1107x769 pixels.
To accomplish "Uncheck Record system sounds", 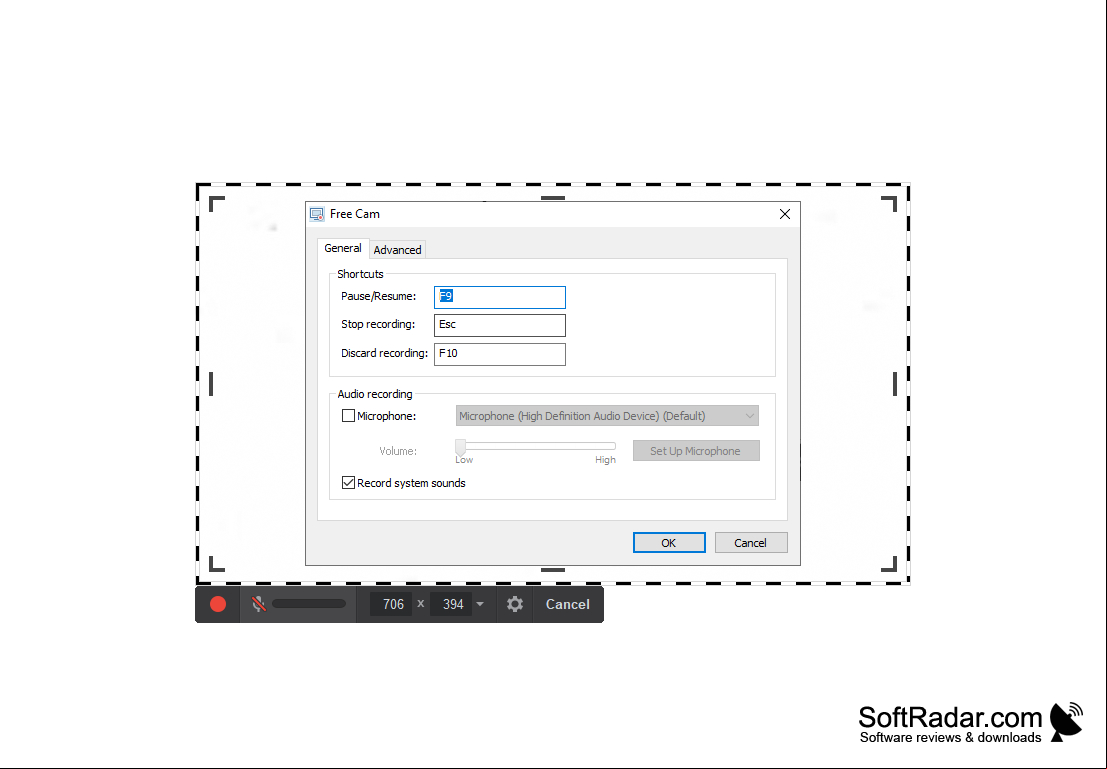I will [348, 483].
